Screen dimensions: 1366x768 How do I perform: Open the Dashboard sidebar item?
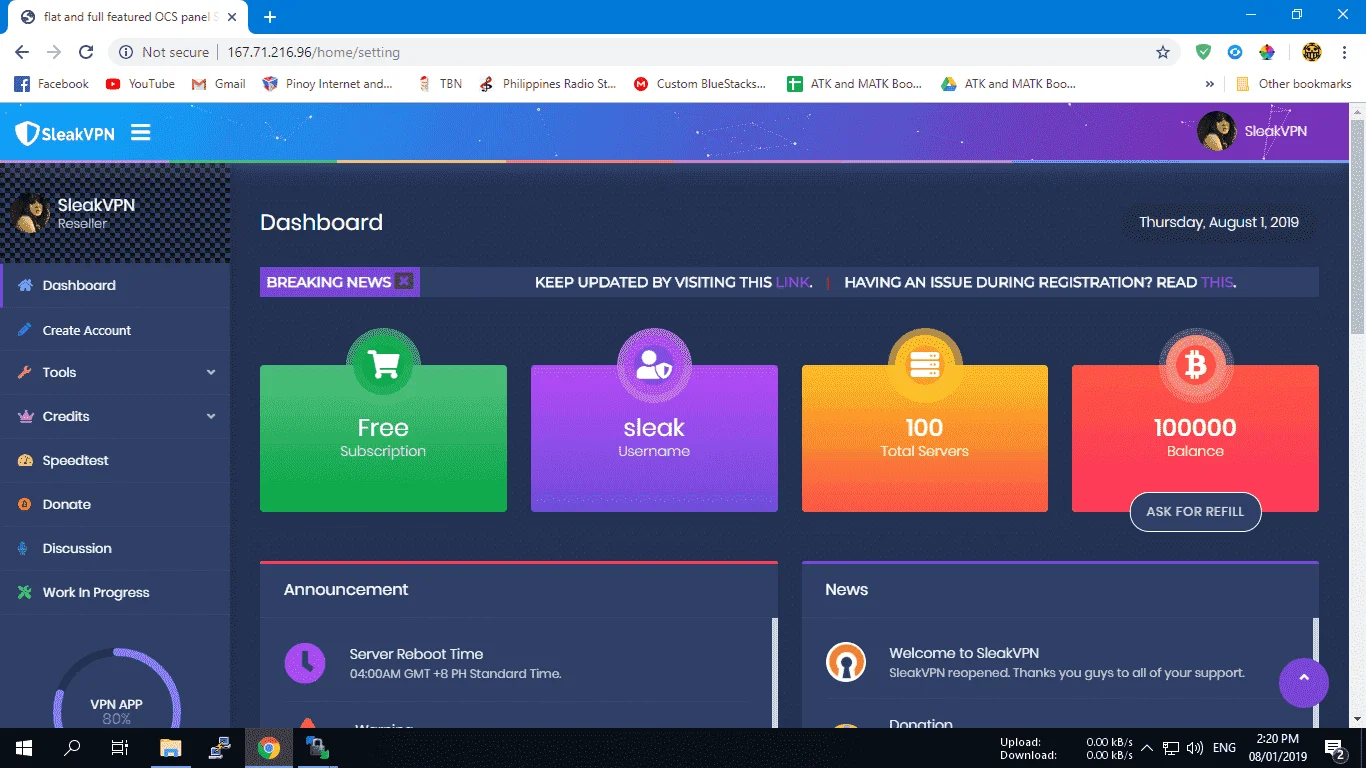click(116, 285)
